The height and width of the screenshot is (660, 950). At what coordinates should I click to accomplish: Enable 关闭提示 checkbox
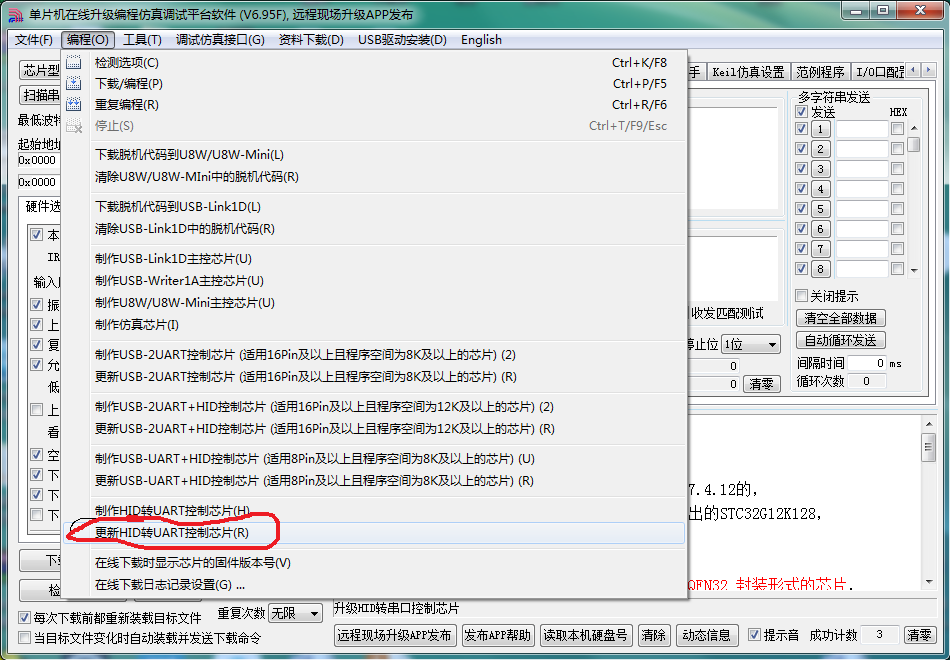[x=802, y=296]
